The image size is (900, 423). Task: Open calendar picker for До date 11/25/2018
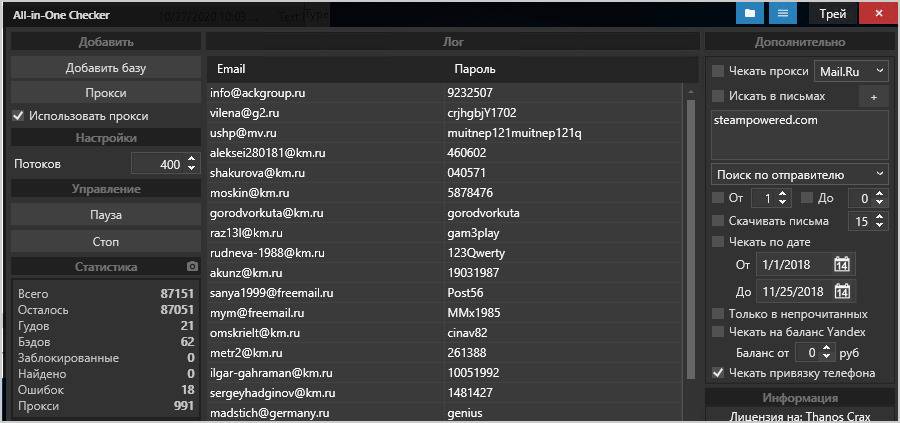(841, 291)
